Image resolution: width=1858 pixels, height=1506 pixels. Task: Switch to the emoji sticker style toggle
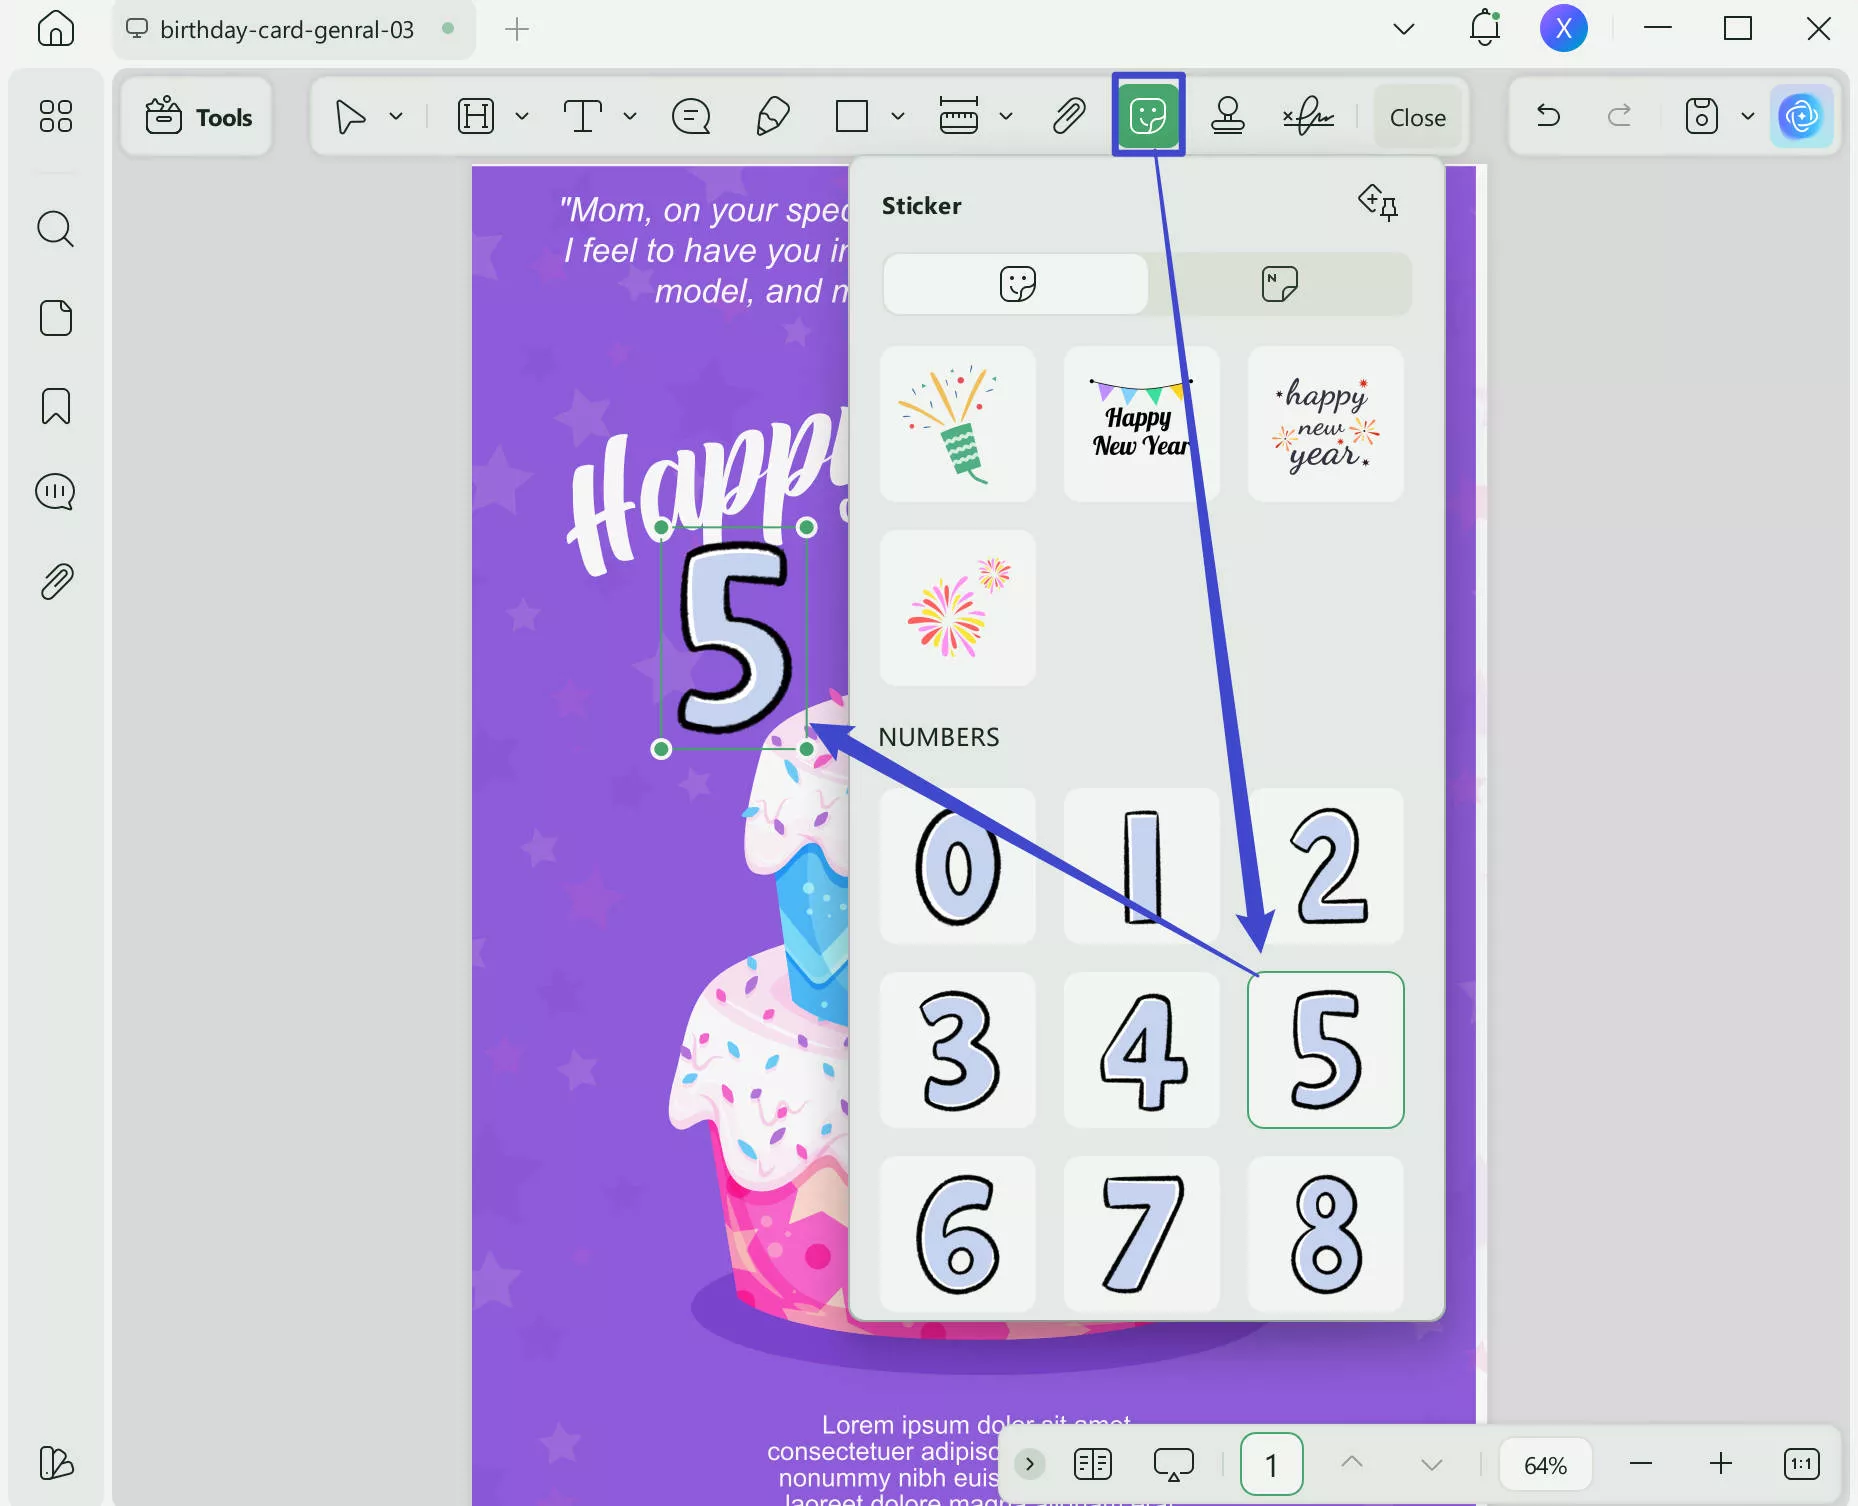click(1015, 283)
